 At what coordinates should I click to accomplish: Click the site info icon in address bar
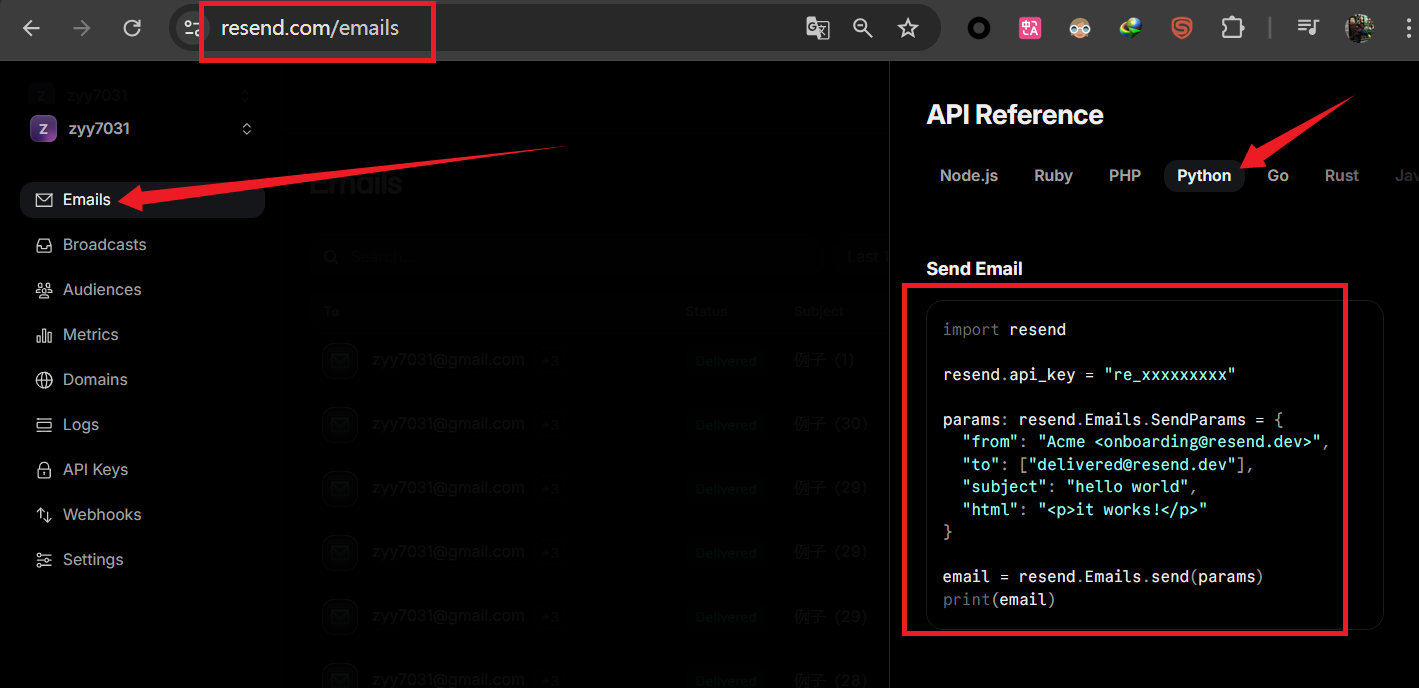192,28
